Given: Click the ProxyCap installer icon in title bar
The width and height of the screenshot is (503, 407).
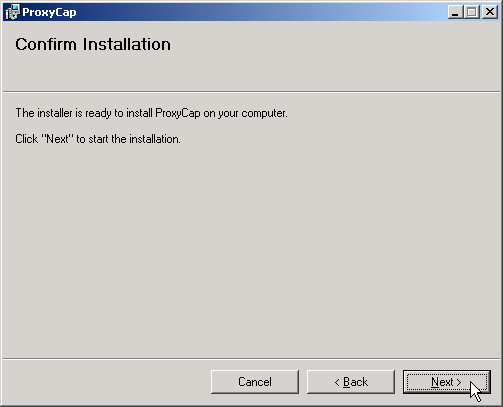Looking at the screenshot, I should coord(13,12).
